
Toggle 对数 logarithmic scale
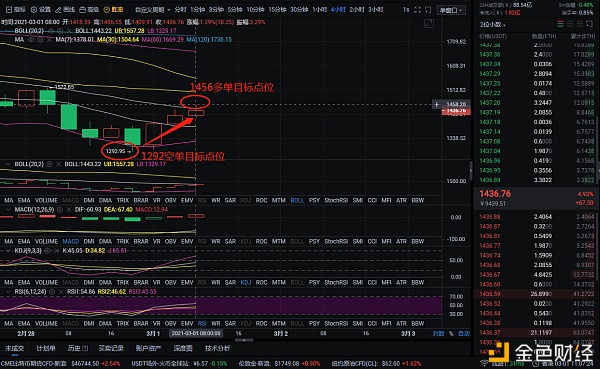(438, 333)
